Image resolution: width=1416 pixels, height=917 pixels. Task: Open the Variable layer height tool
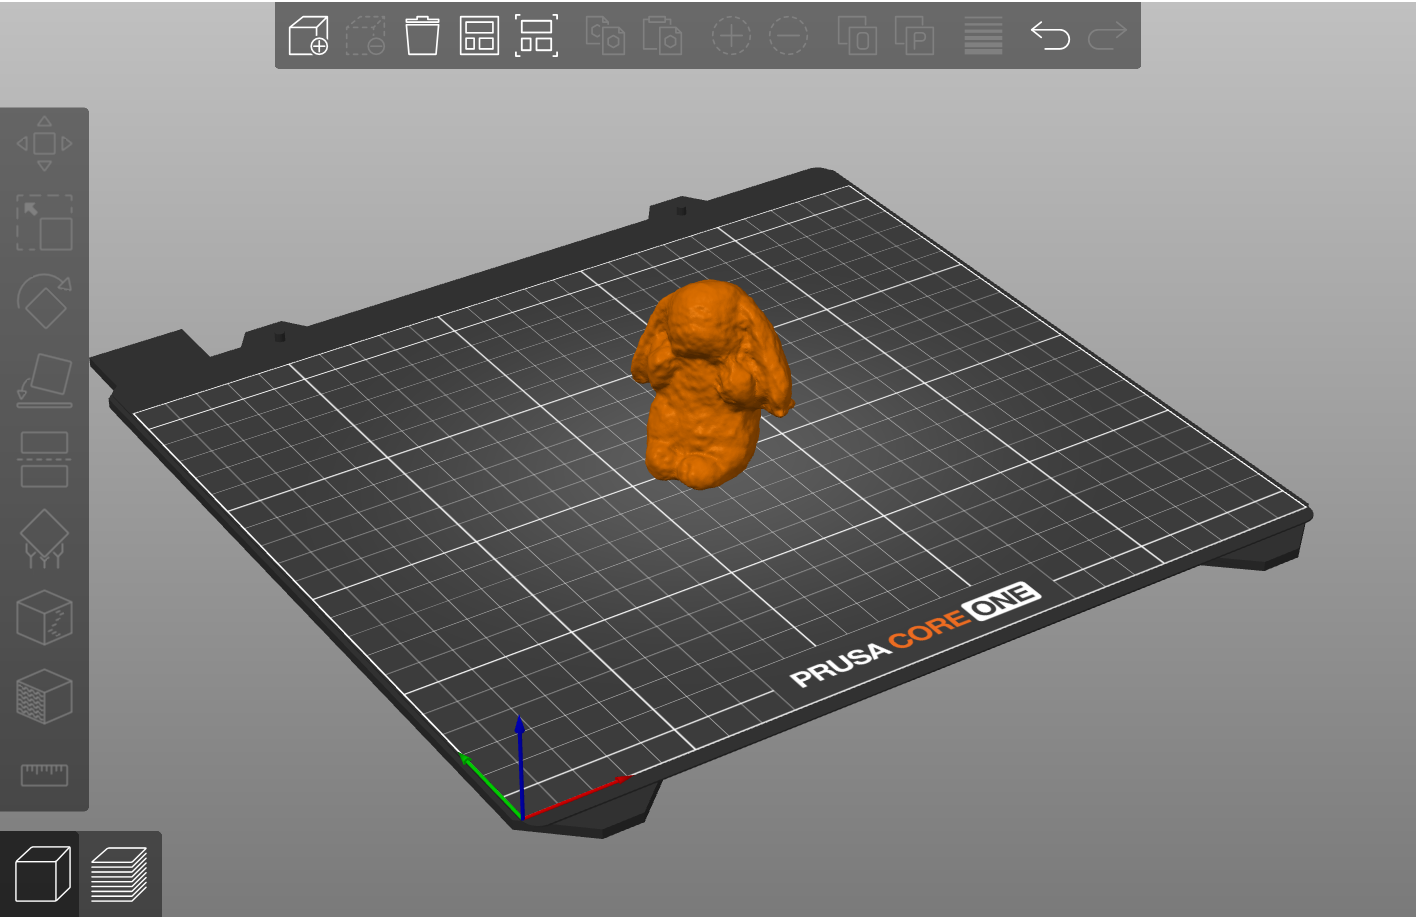[x=983, y=36]
